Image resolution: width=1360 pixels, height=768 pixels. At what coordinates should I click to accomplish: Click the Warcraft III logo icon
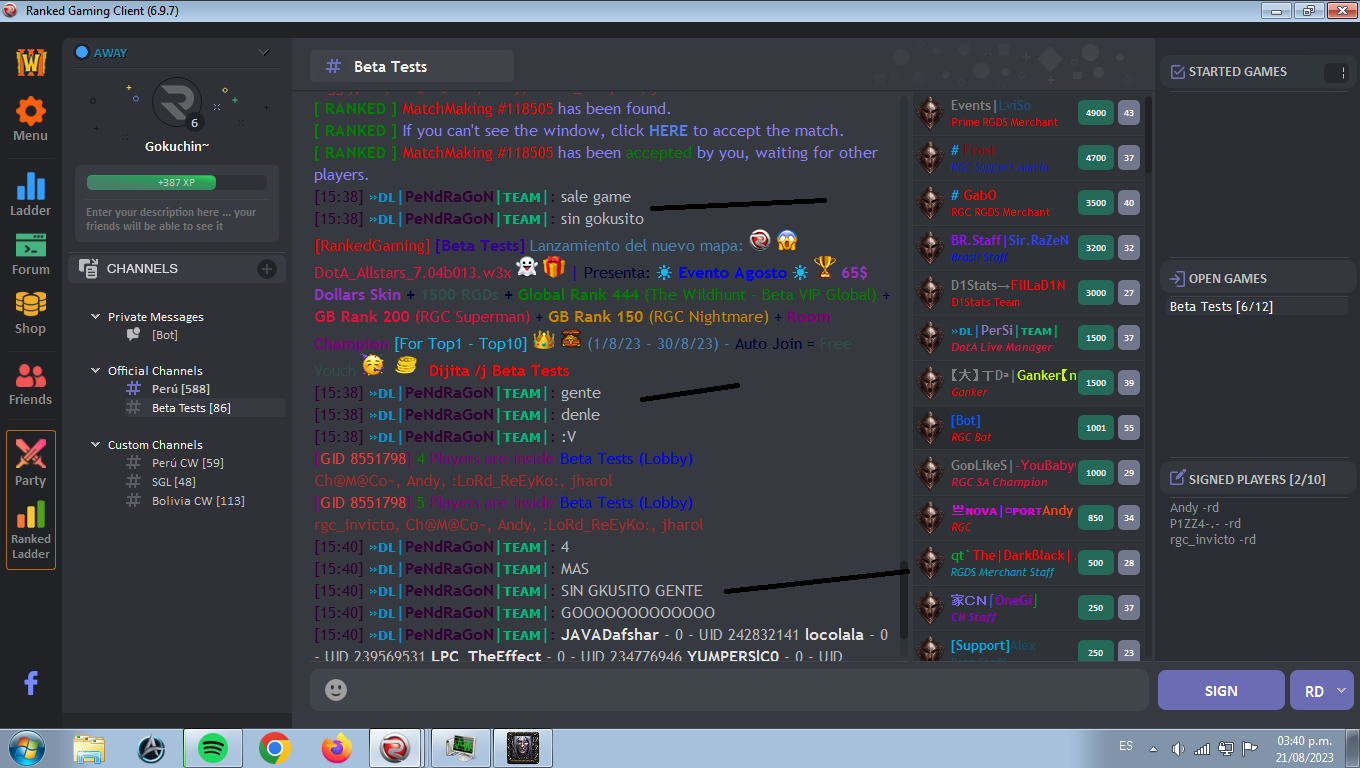tap(30, 62)
